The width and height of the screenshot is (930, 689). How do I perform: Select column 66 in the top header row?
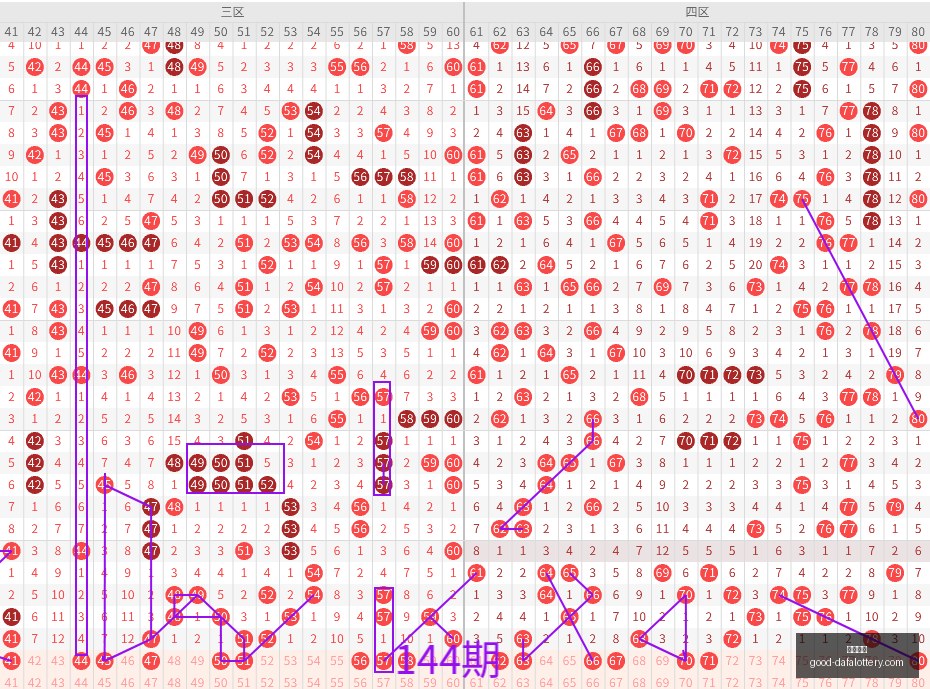[x=593, y=31]
